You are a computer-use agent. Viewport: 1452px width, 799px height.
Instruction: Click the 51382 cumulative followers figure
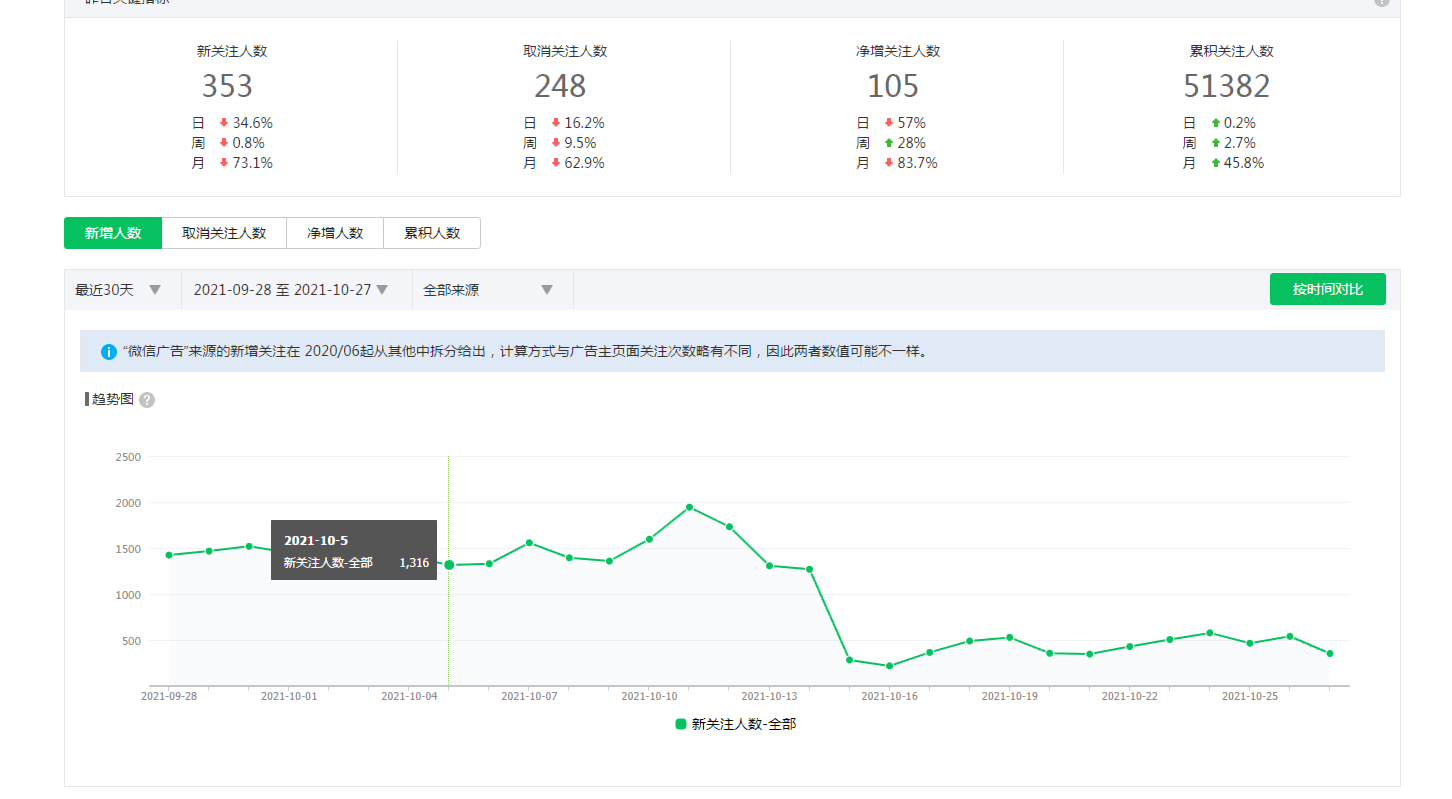pos(1226,87)
